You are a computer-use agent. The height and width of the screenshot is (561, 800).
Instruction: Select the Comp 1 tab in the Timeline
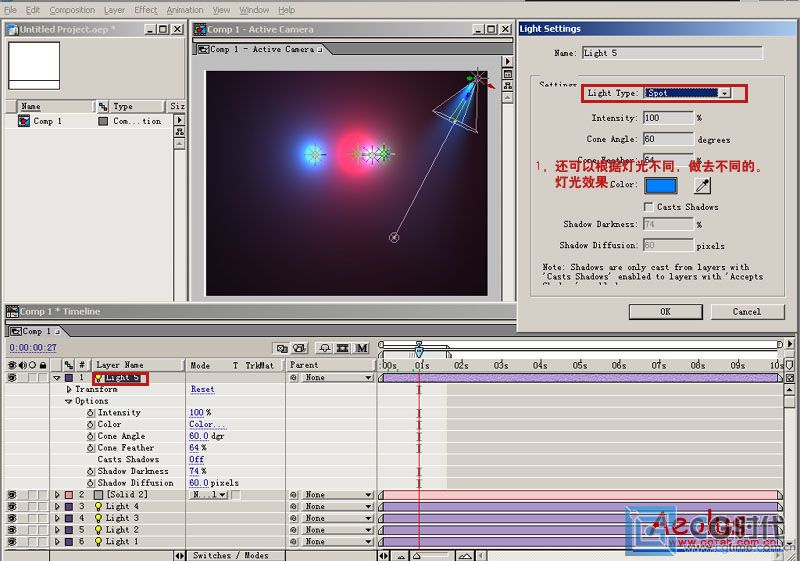[x=36, y=332]
